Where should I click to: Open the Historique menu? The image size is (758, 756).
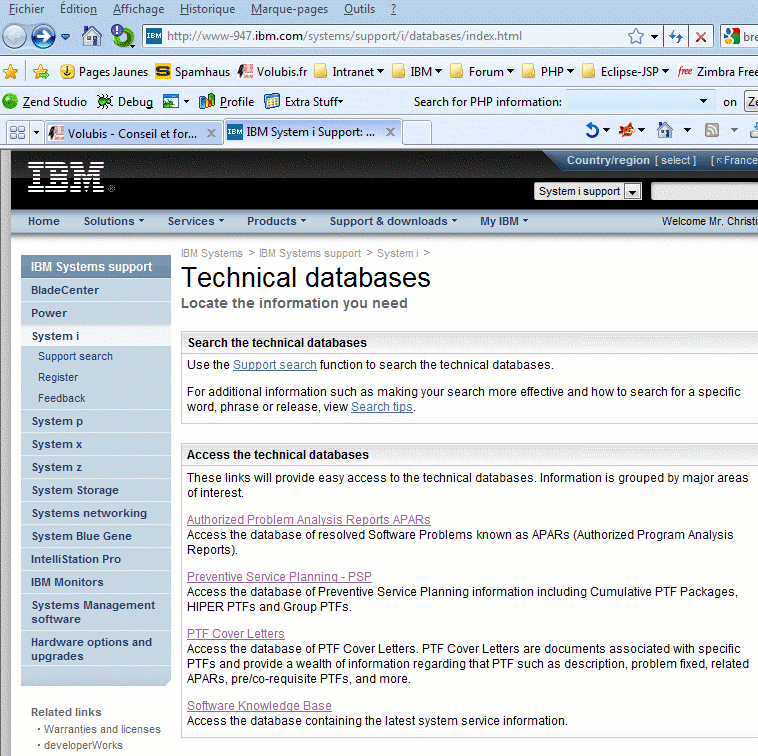(x=207, y=9)
